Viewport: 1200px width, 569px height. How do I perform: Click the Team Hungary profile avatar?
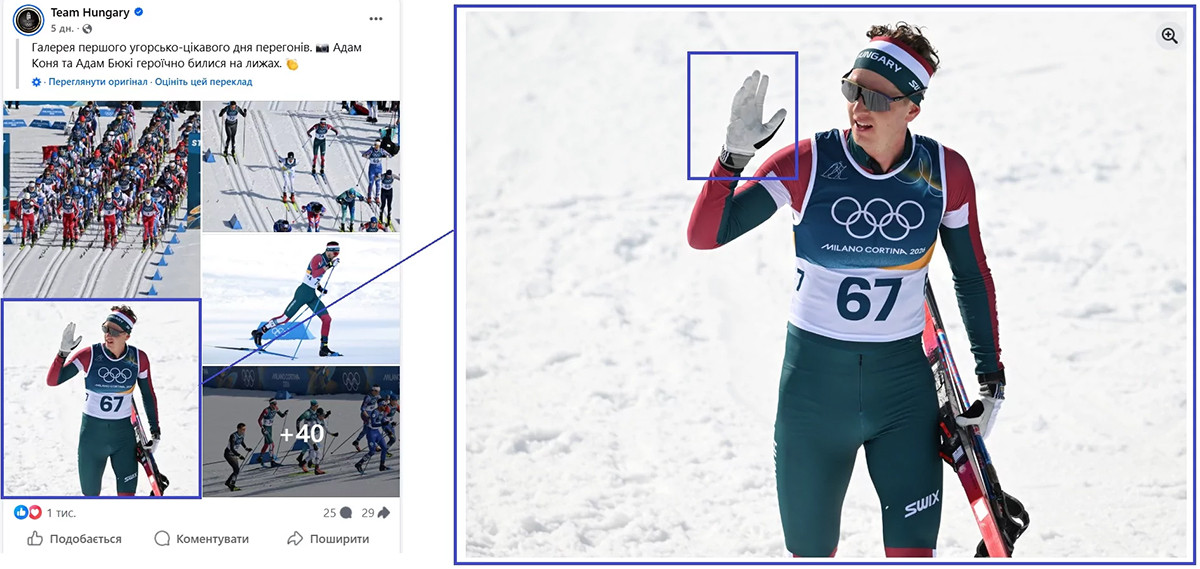(28, 20)
